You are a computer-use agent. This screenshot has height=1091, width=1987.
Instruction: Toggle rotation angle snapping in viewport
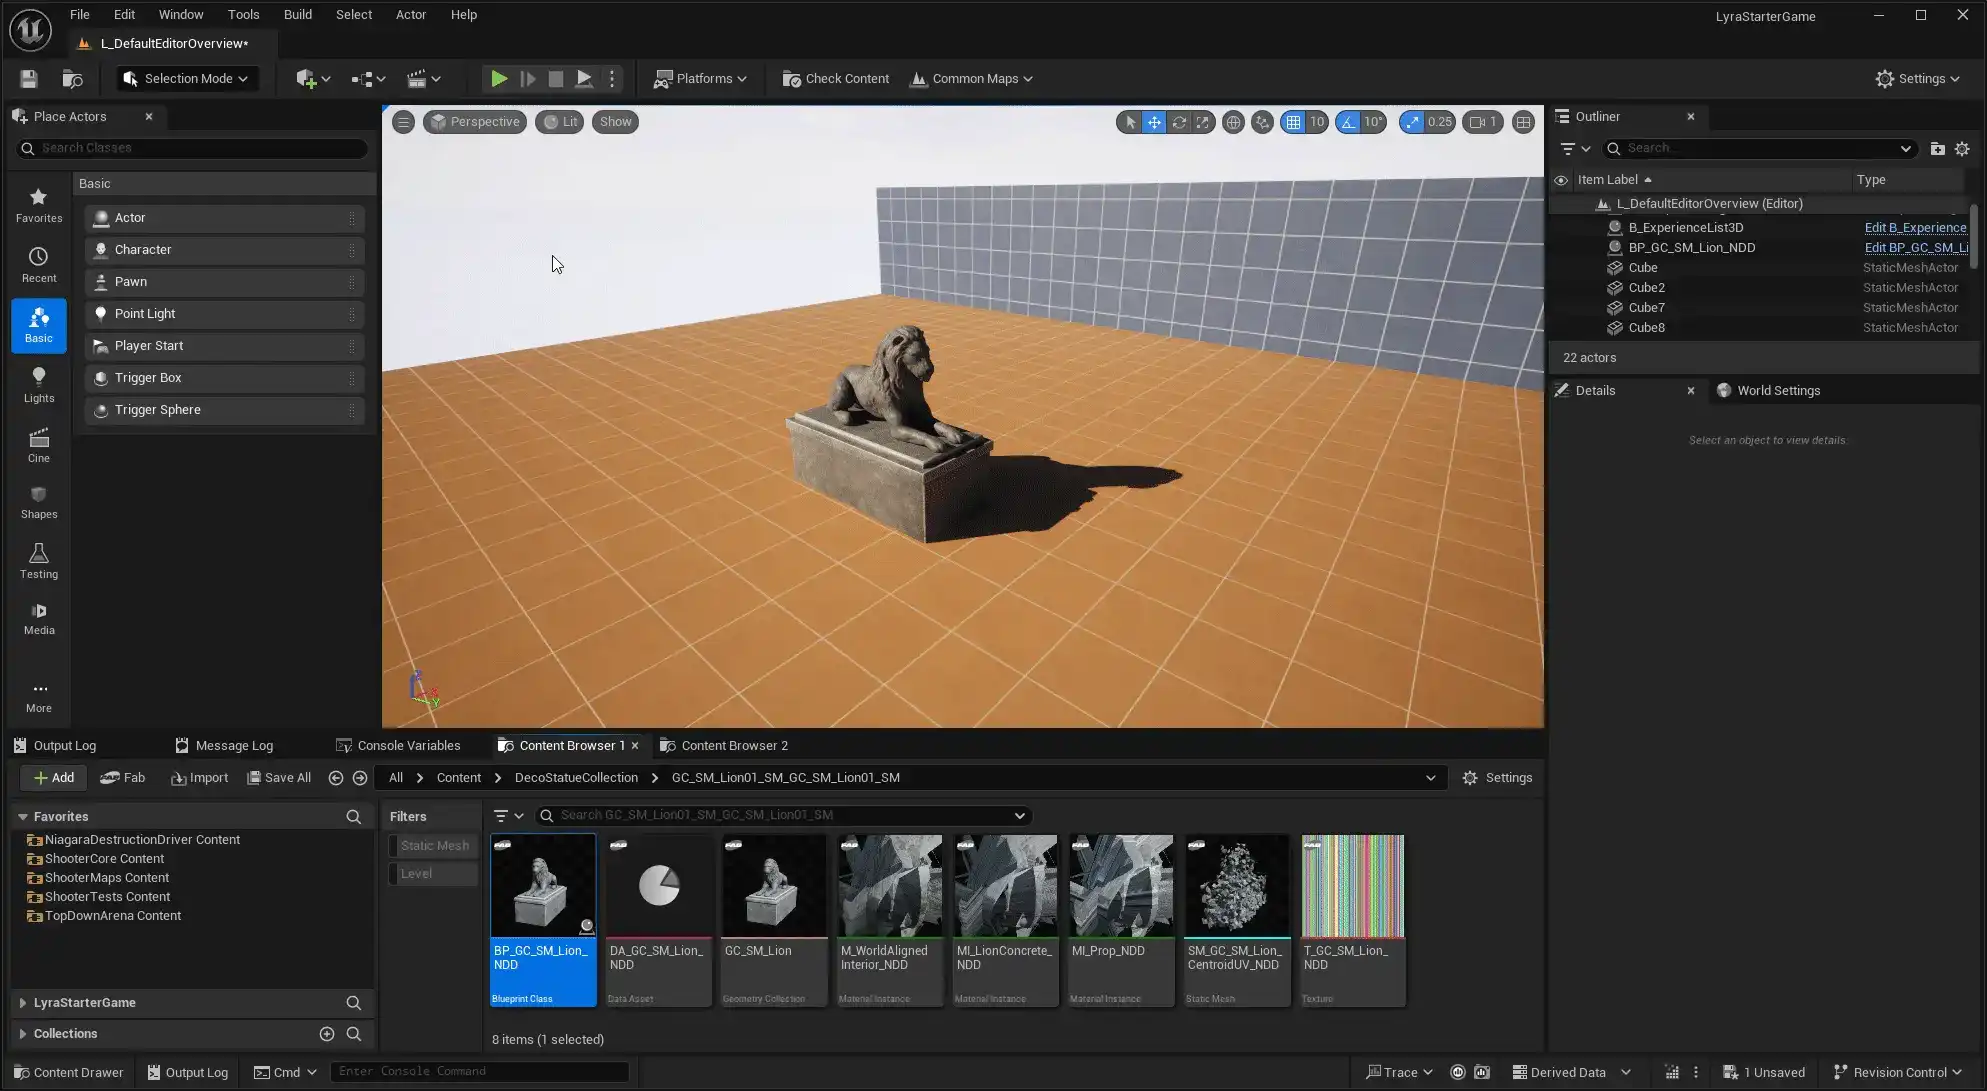pyautogui.click(x=1349, y=122)
